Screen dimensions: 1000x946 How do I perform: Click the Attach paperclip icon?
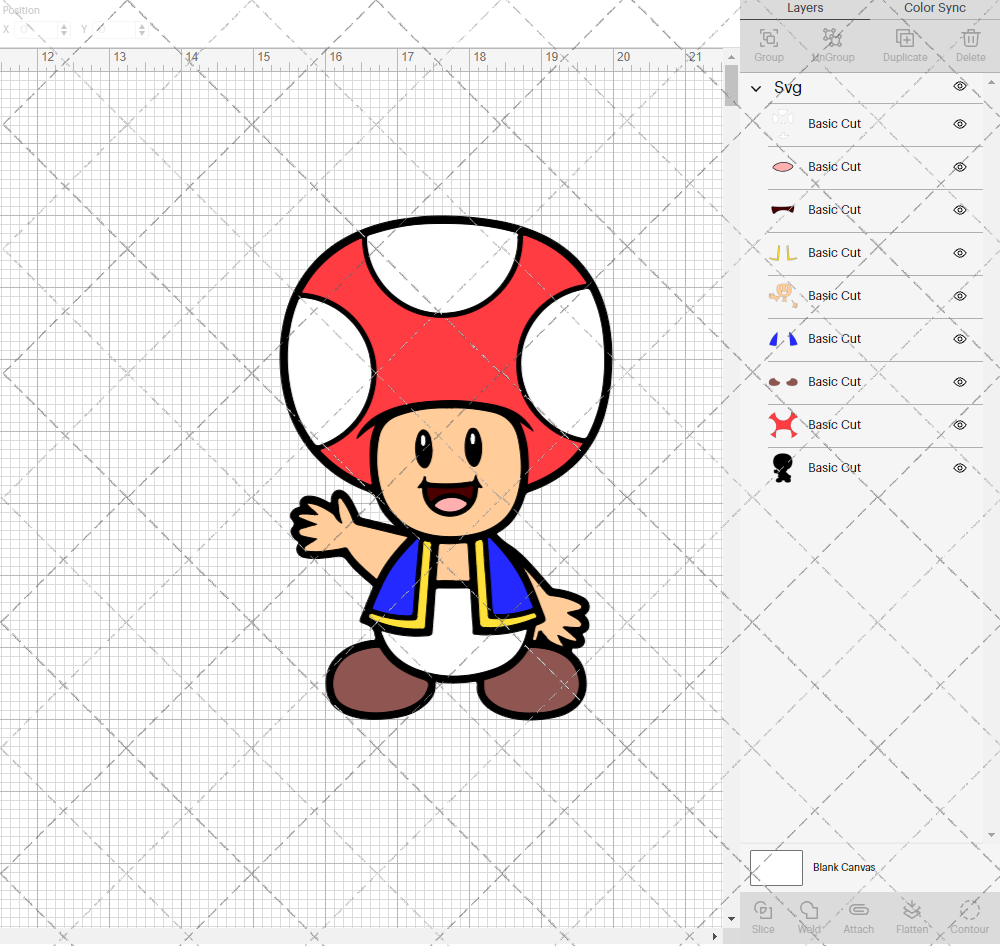[x=858, y=910]
